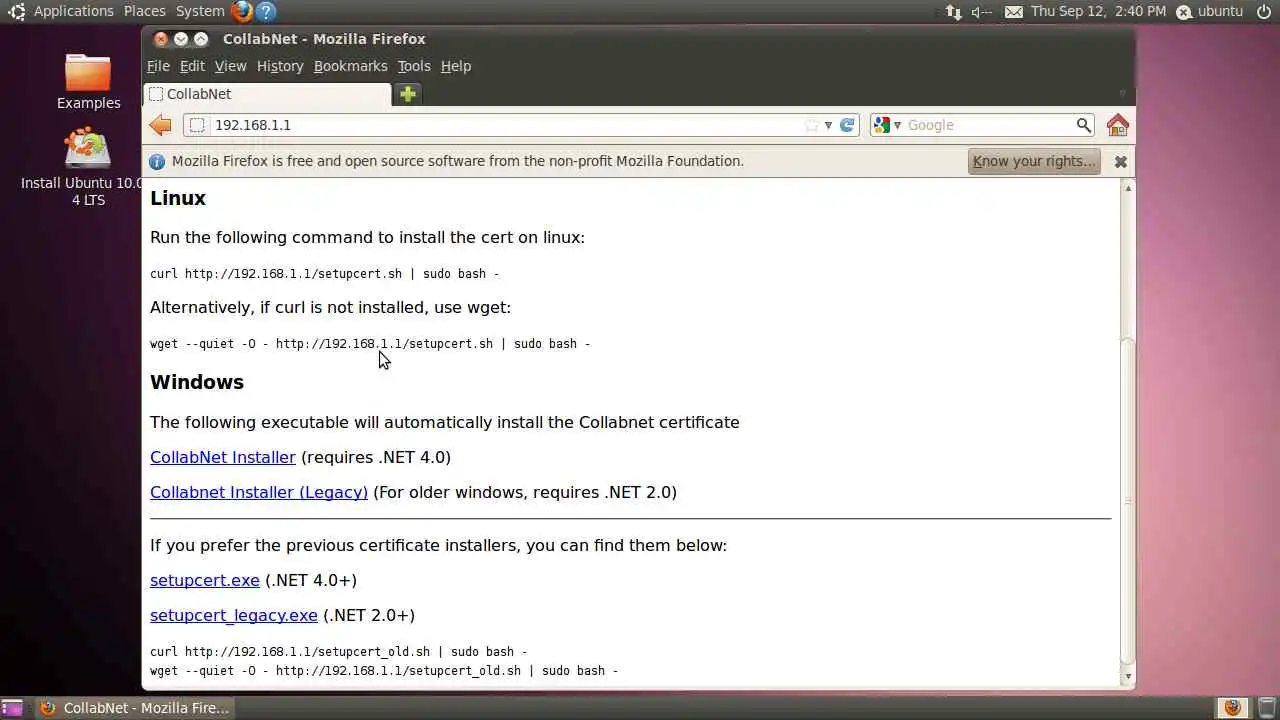Download the setupcert.exe link
1280x720 pixels.
205,580
